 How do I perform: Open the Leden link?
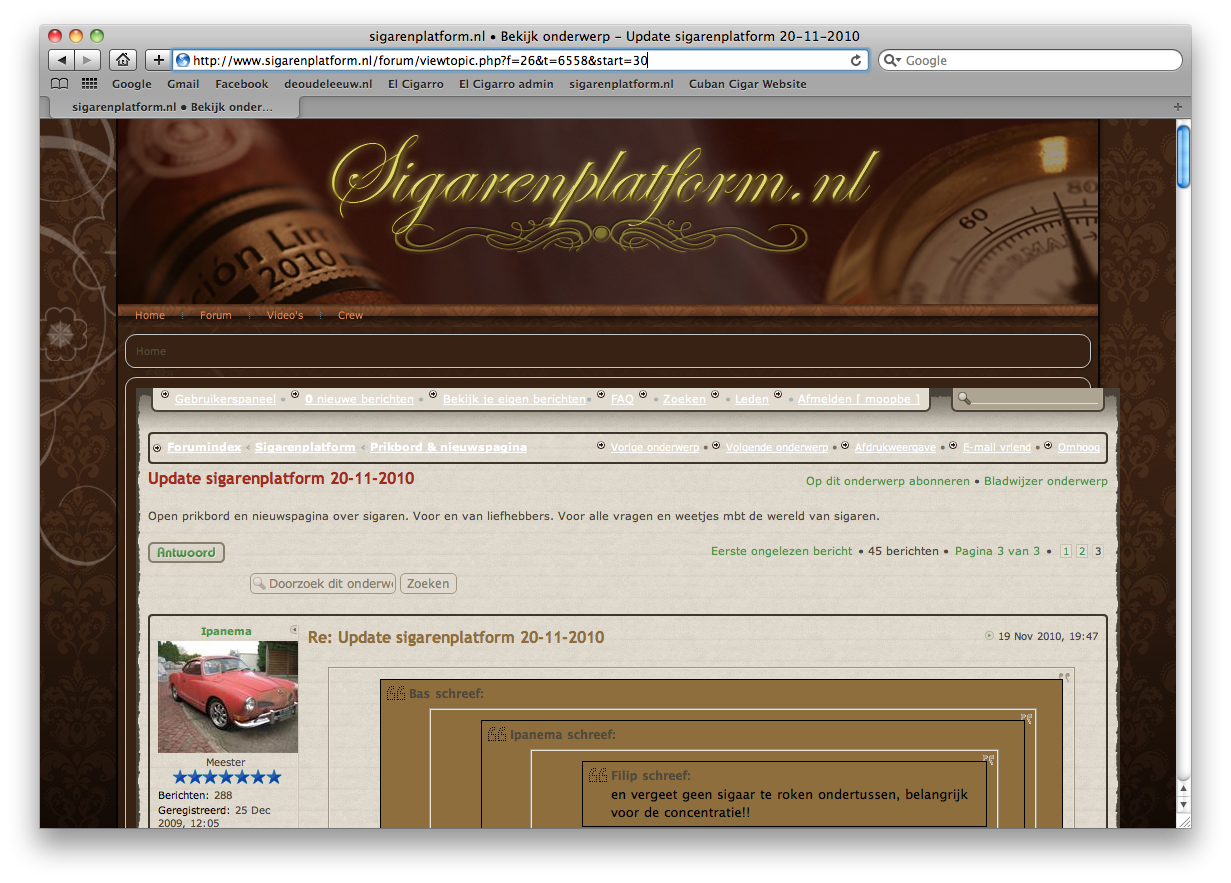coord(752,399)
